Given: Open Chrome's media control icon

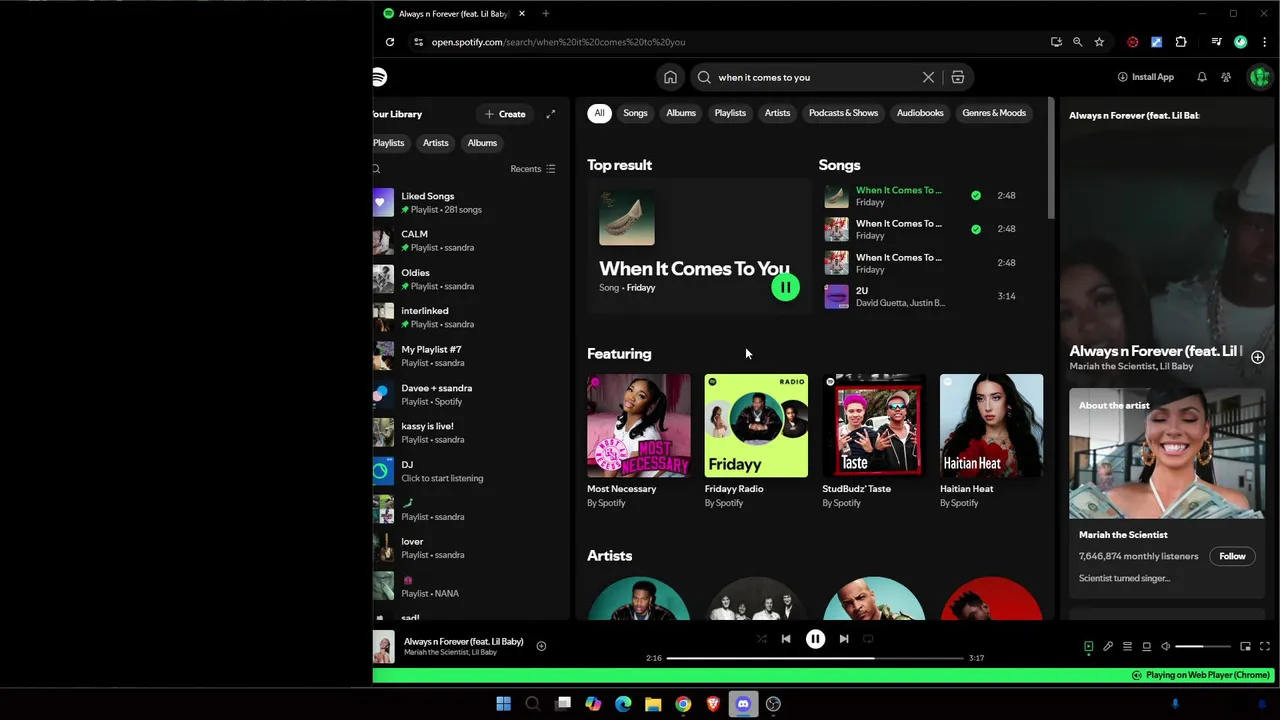Looking at the screenshot, I should coord(1216,42).
